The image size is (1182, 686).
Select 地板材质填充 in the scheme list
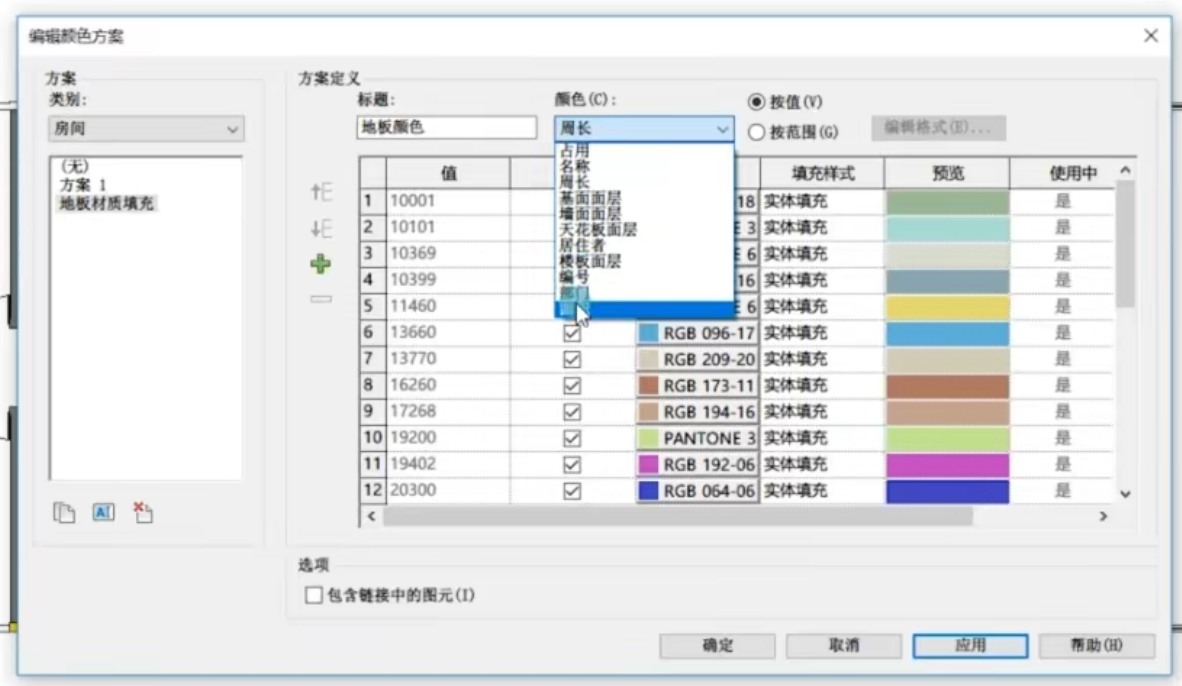click(106, 203)
